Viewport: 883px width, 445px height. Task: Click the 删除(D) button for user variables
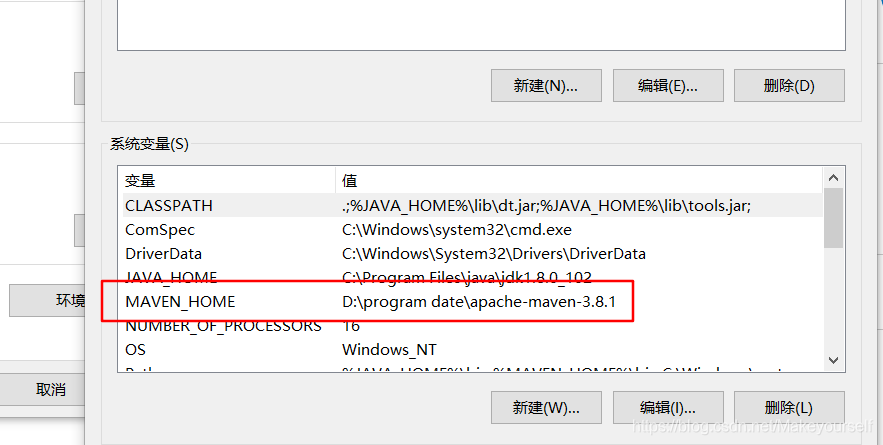pyautogui.click(x=789, y=86)
